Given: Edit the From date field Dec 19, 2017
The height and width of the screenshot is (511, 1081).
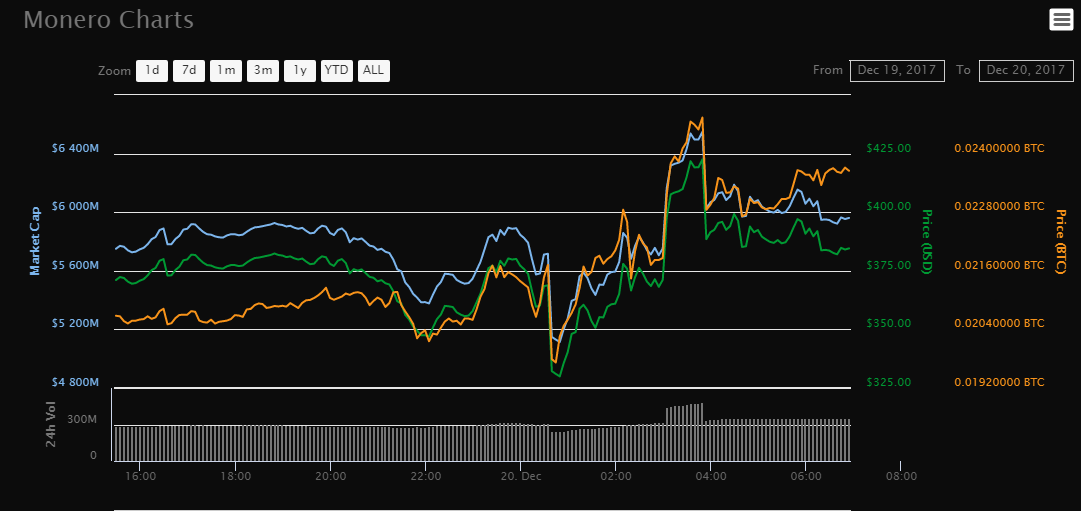Looking at the screenshot, I should click(897, 70).
